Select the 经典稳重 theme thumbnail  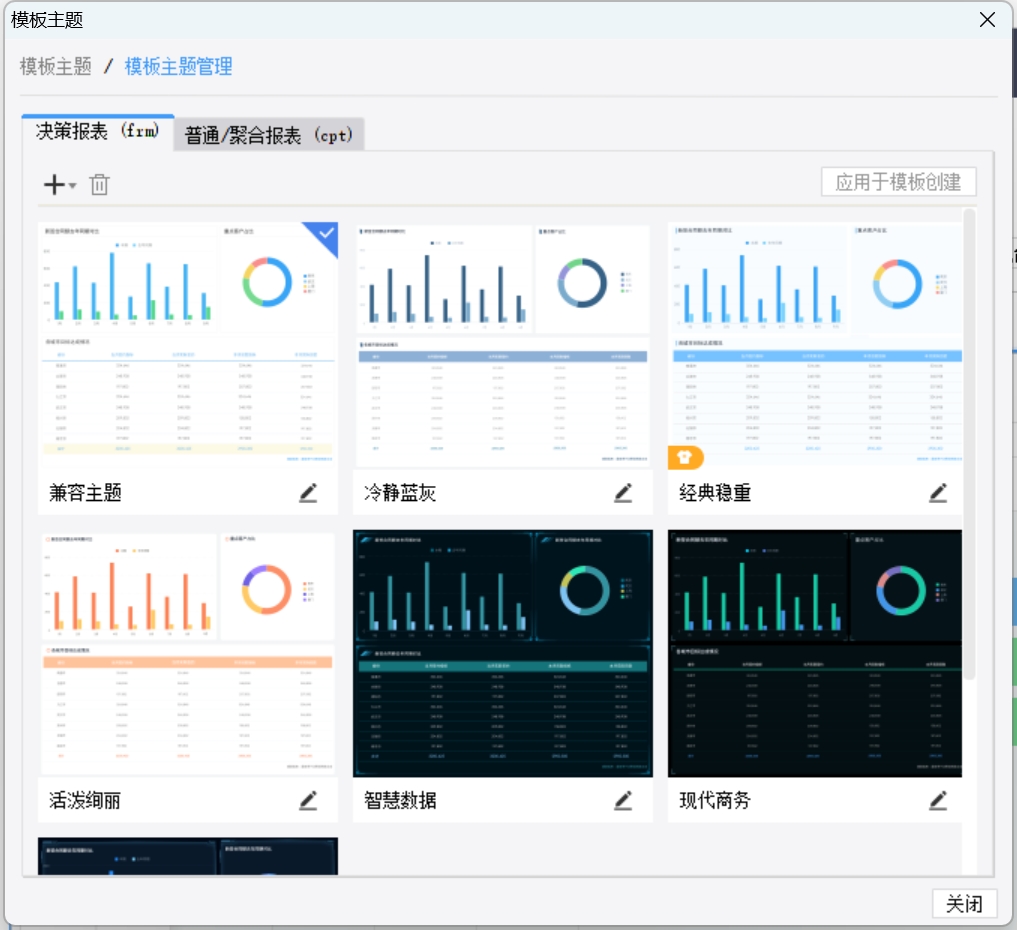click(x=815, y=344)
